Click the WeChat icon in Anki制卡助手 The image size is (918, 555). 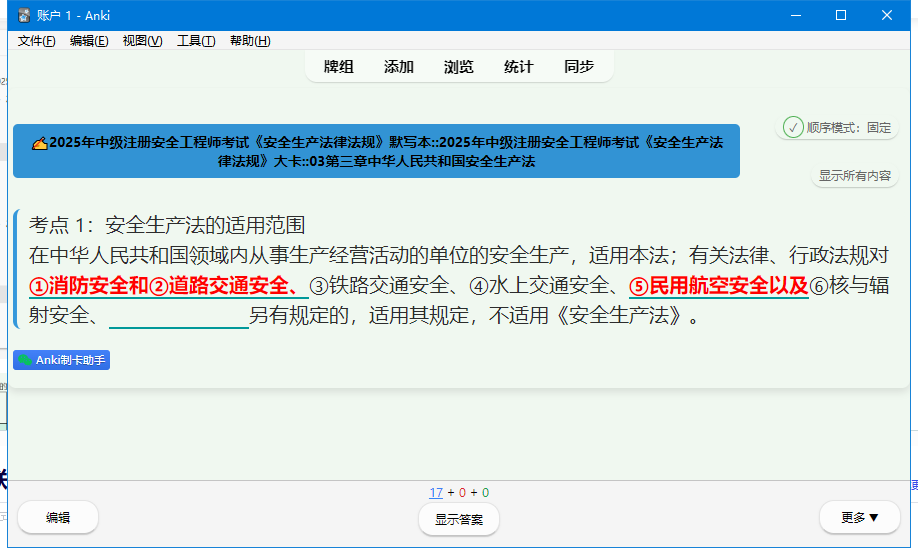coord(25,360)
